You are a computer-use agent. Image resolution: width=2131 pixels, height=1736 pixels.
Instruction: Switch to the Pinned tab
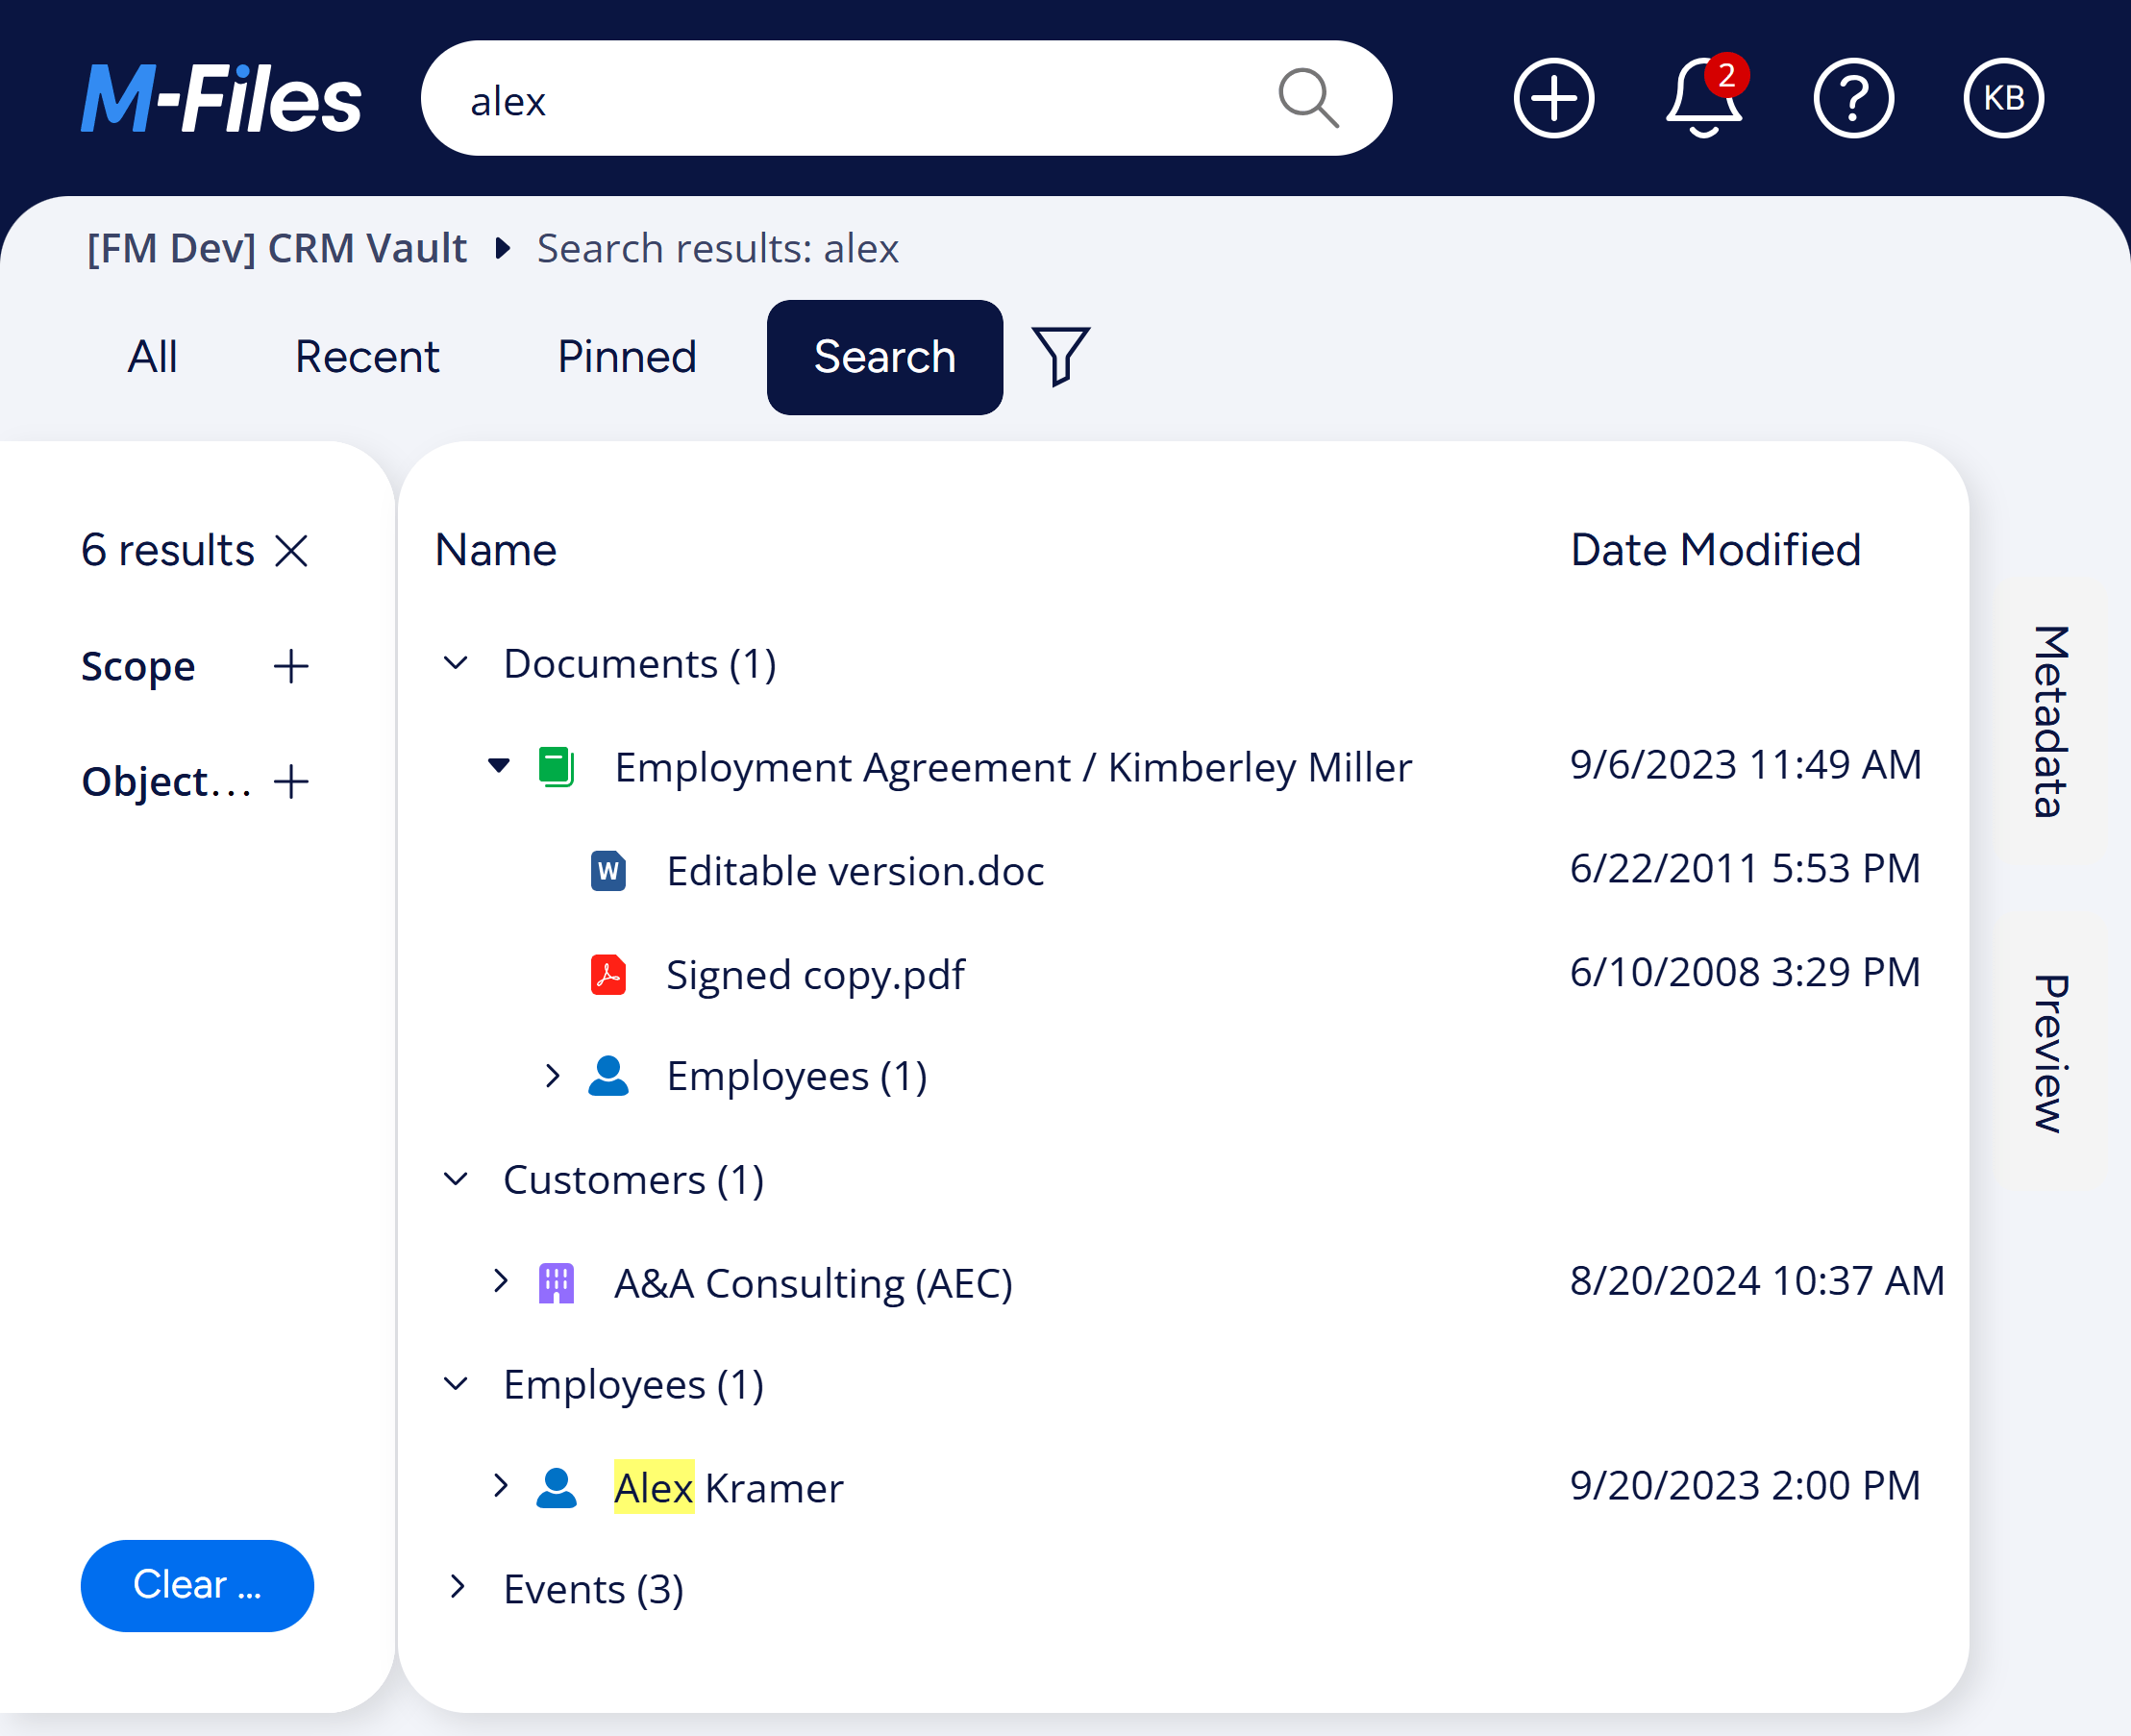pos(627,357)
